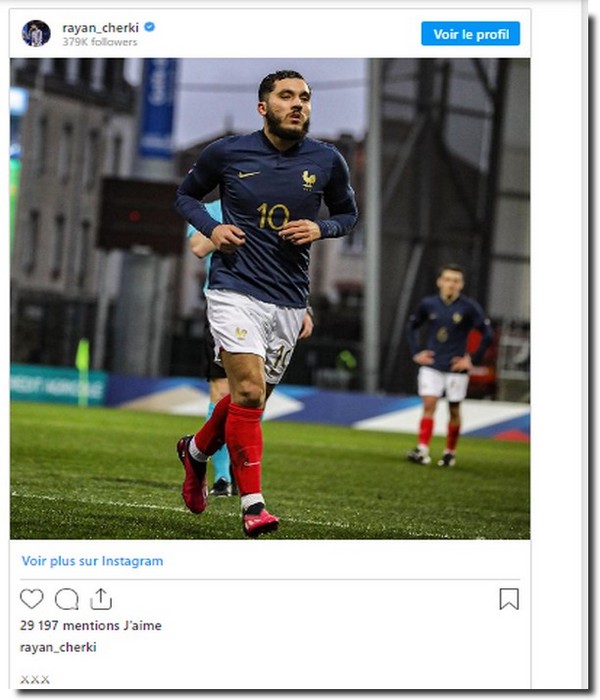Click the rooster crest on the jersey
The image size is (600, 700).
pos(308,179)
